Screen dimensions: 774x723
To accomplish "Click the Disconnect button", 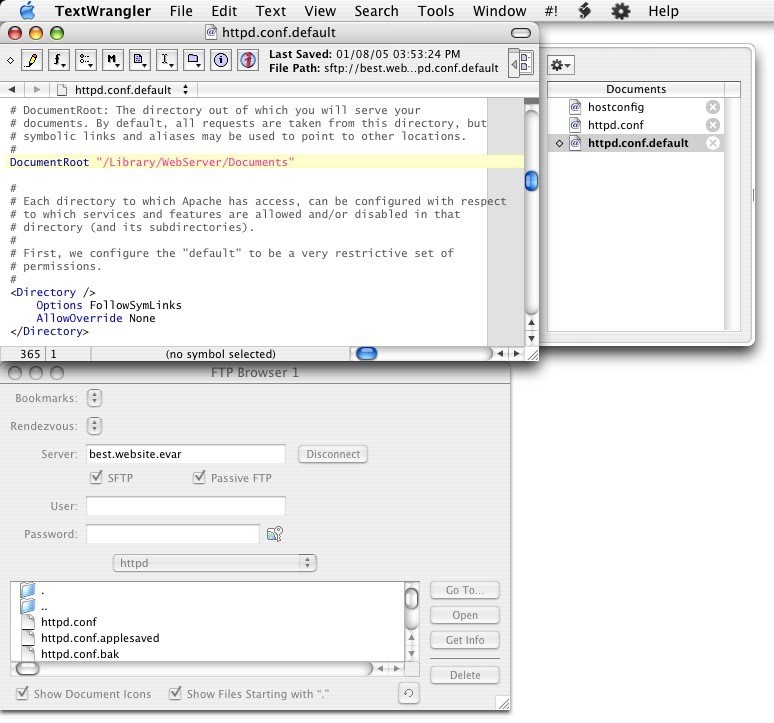I will (x=333, y=454).
